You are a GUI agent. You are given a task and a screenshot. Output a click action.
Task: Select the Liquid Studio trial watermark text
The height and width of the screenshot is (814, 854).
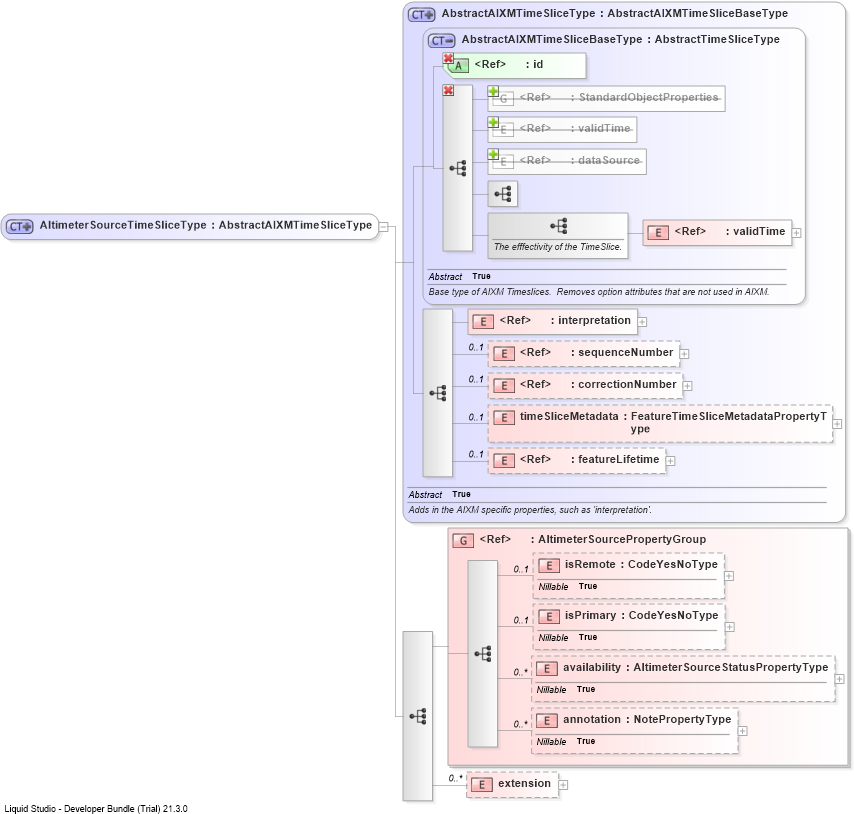[96, 809]
